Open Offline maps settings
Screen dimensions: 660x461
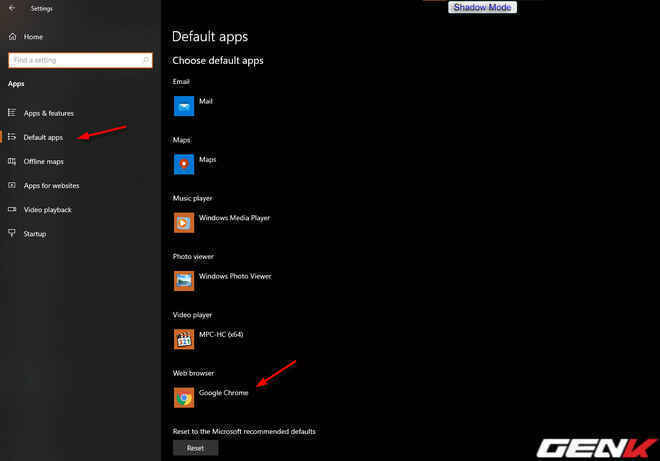pos(44,162)
